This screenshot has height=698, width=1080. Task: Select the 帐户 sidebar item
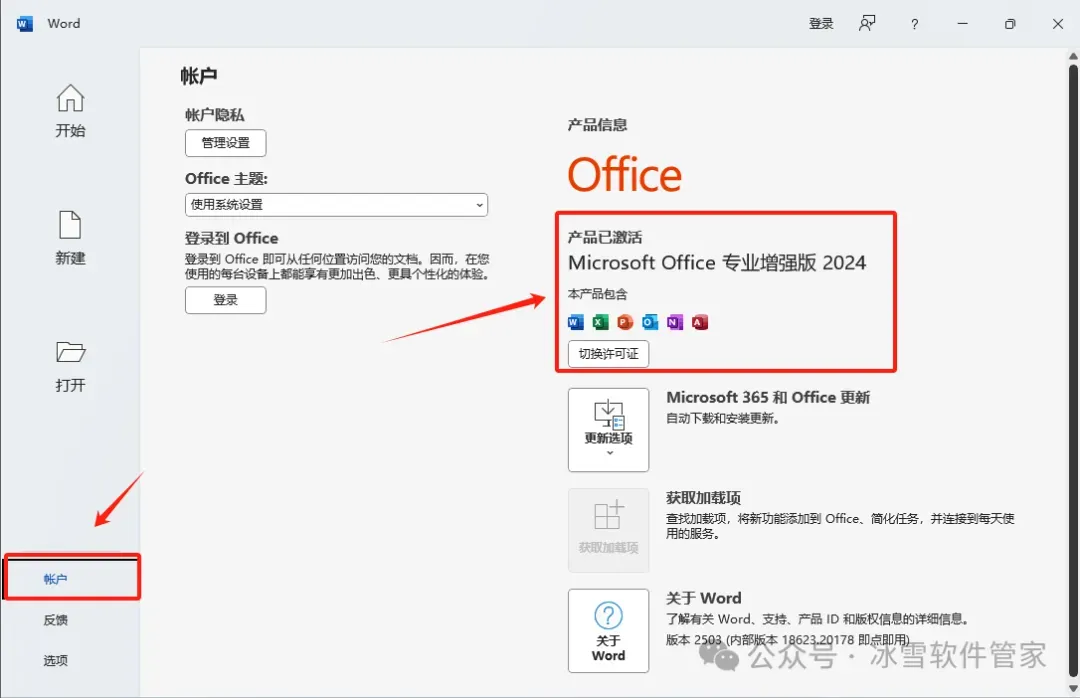(x=72, y=579)
